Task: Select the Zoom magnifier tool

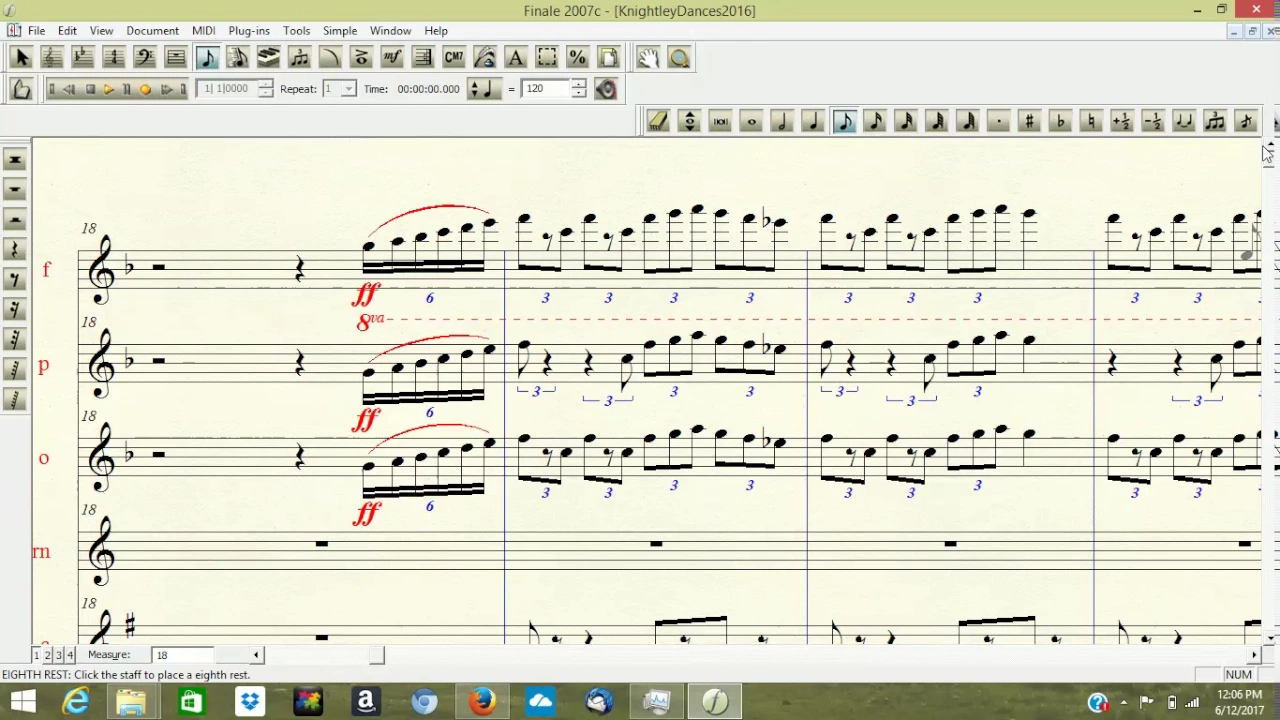Action: pos(679,58)
